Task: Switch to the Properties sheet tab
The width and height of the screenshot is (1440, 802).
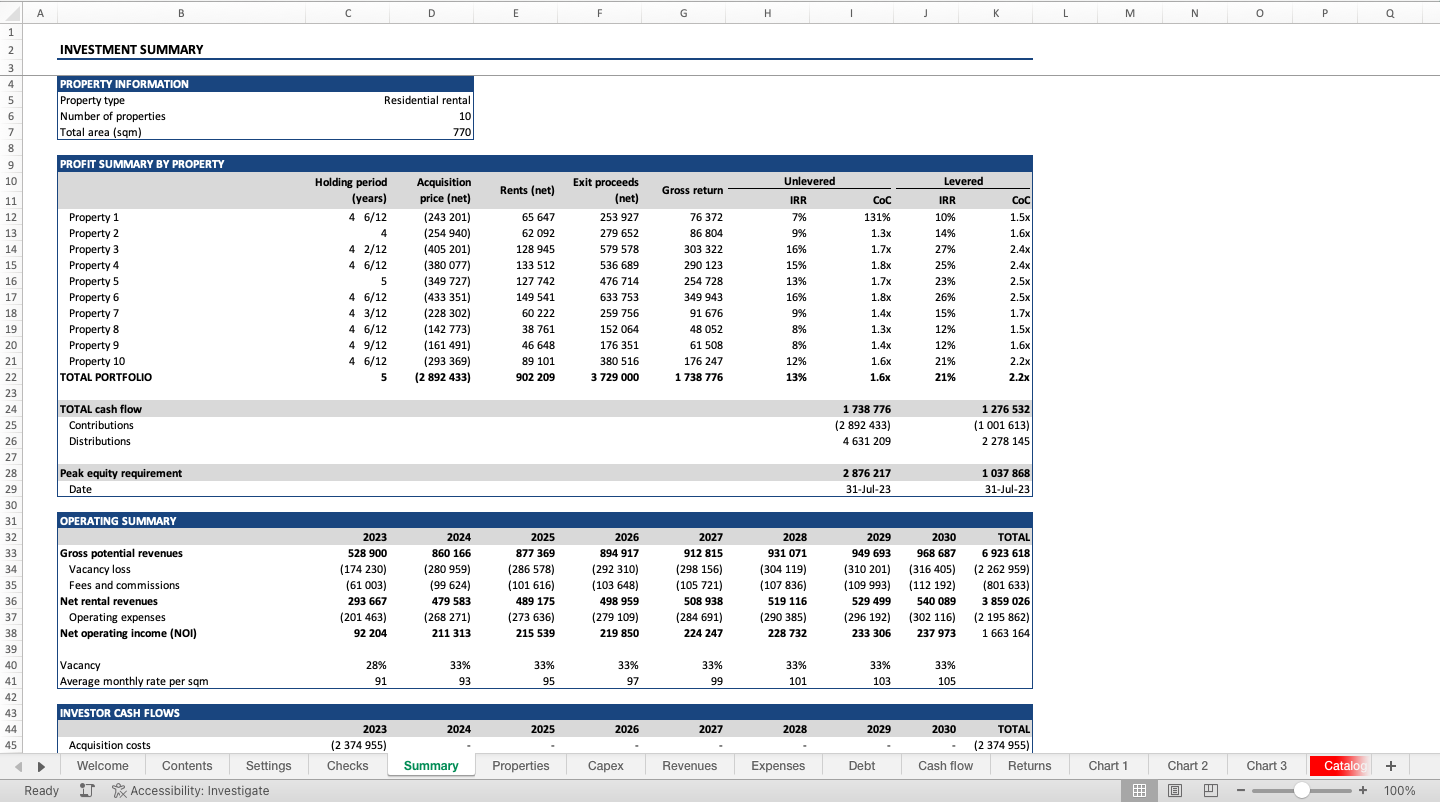Action: coord(521,765)
